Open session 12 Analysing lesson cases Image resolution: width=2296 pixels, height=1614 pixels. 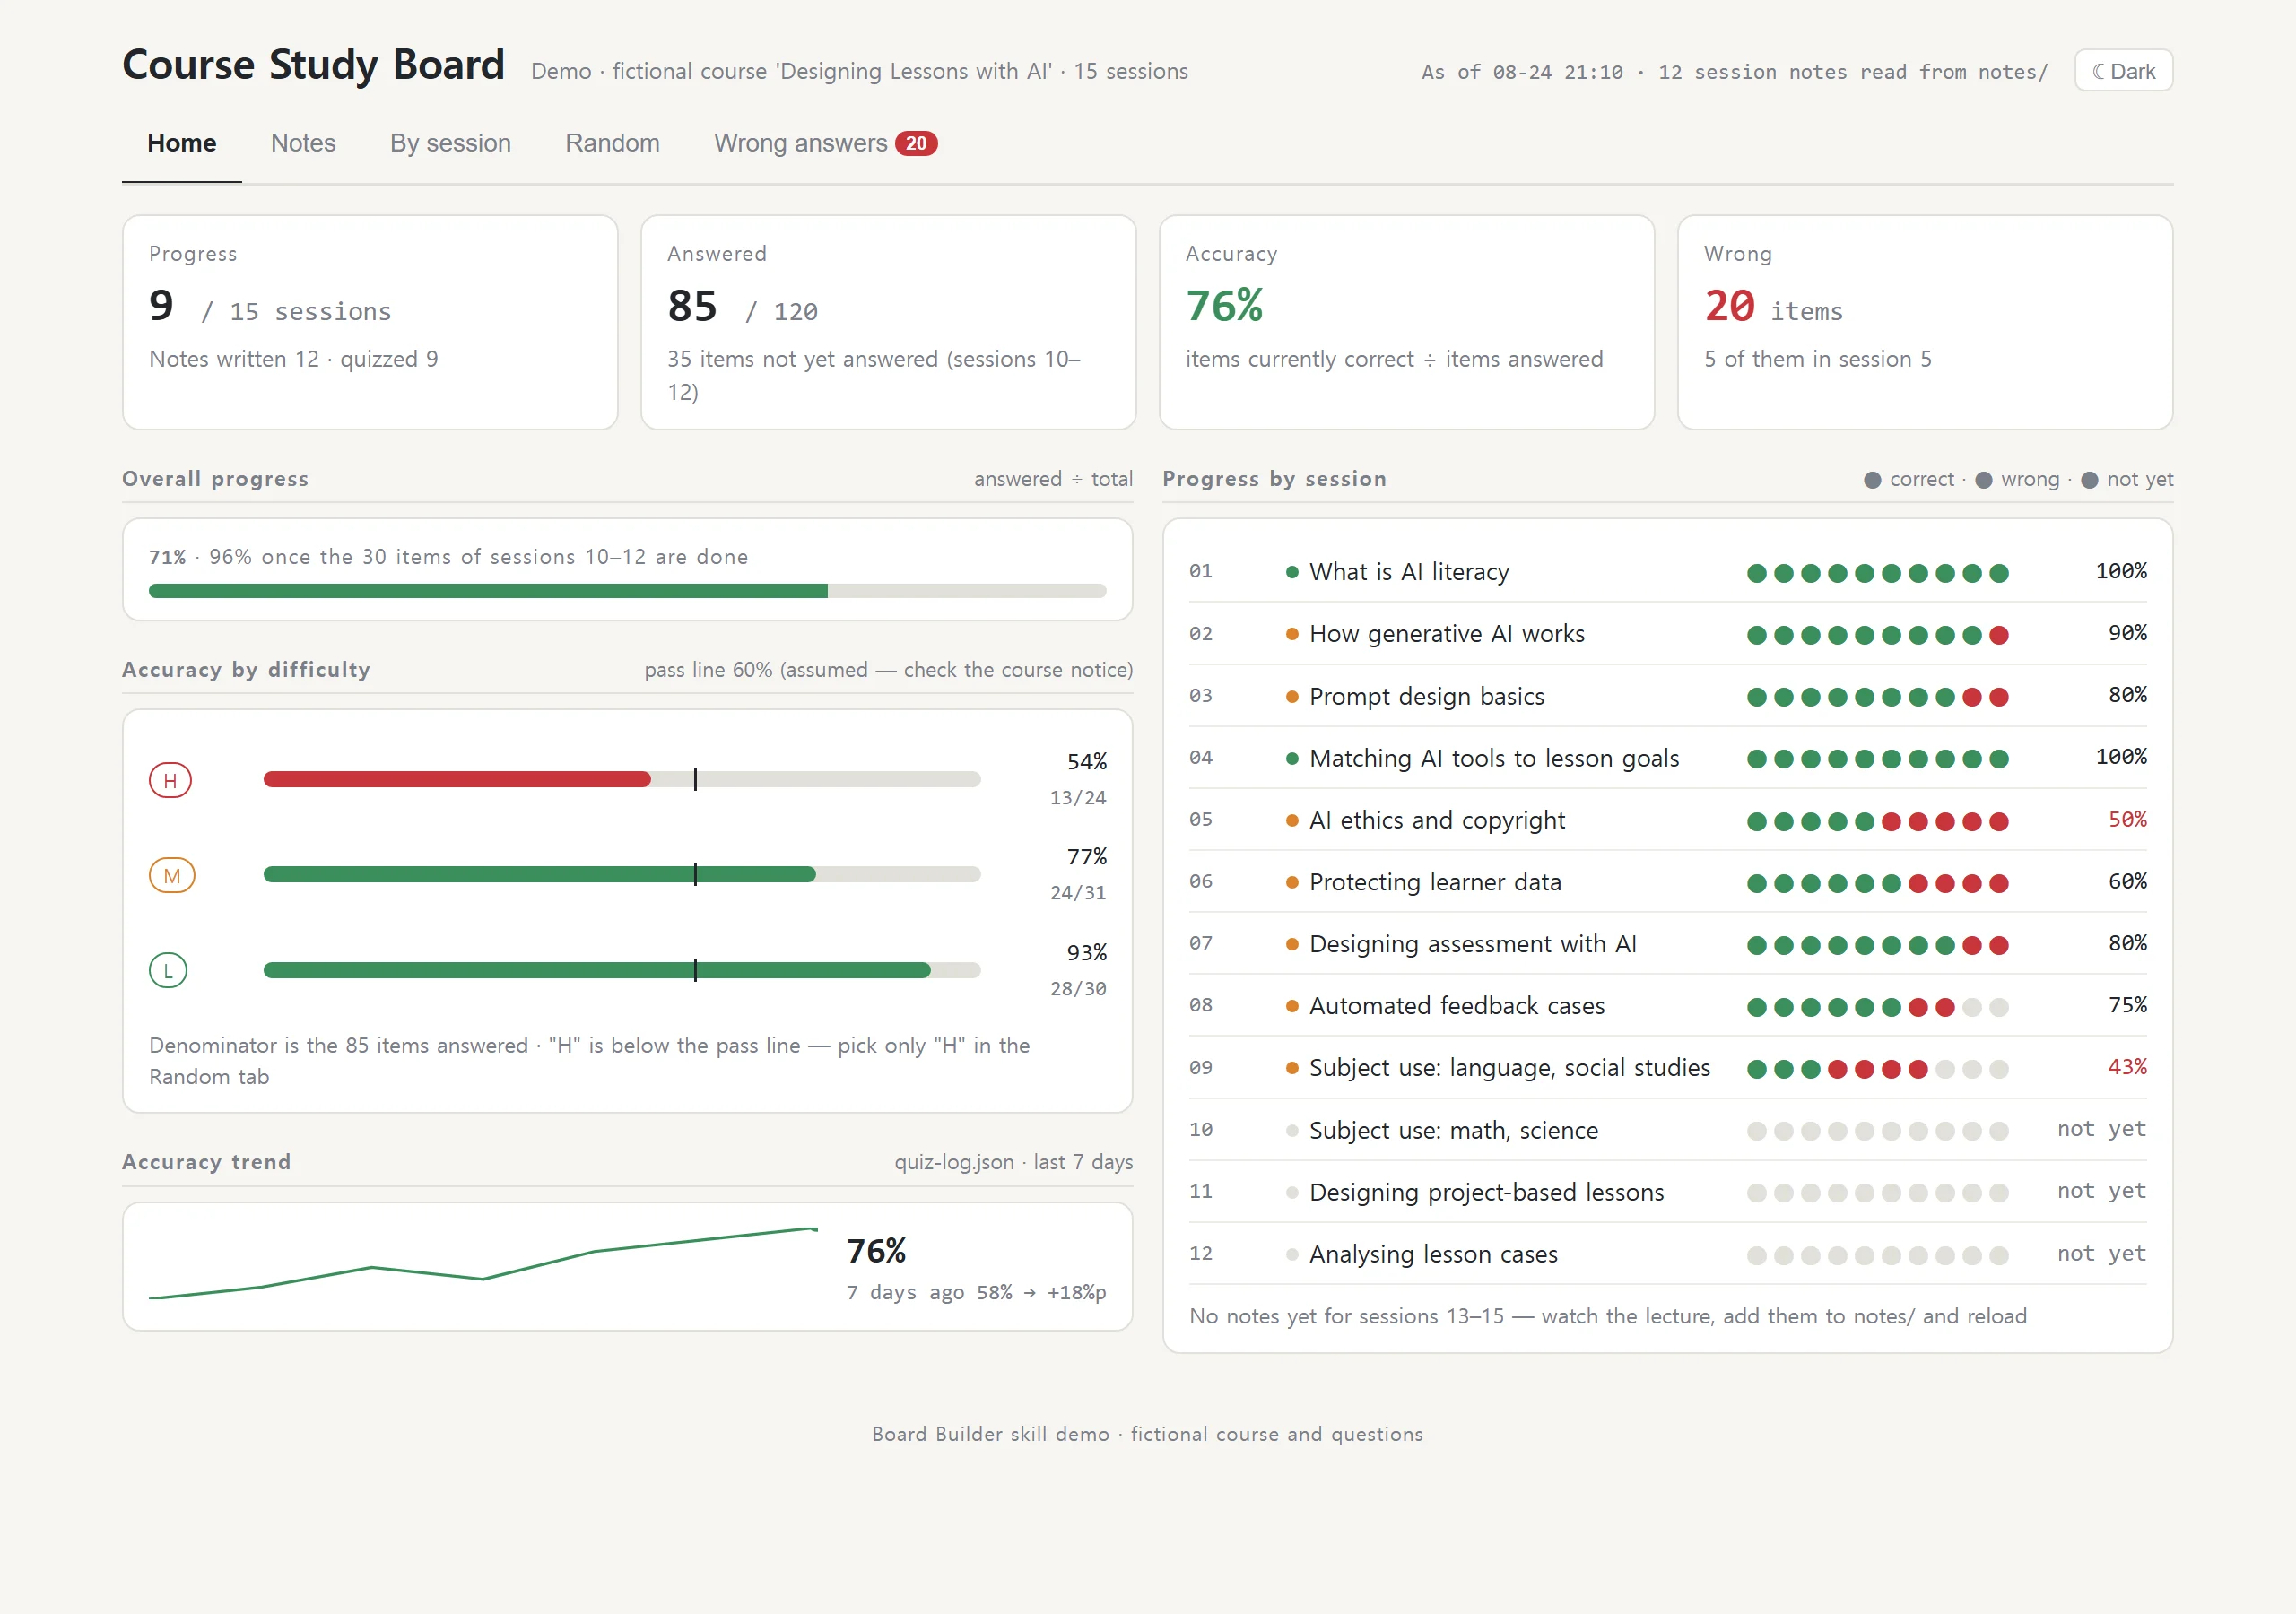(1667, 1253)
